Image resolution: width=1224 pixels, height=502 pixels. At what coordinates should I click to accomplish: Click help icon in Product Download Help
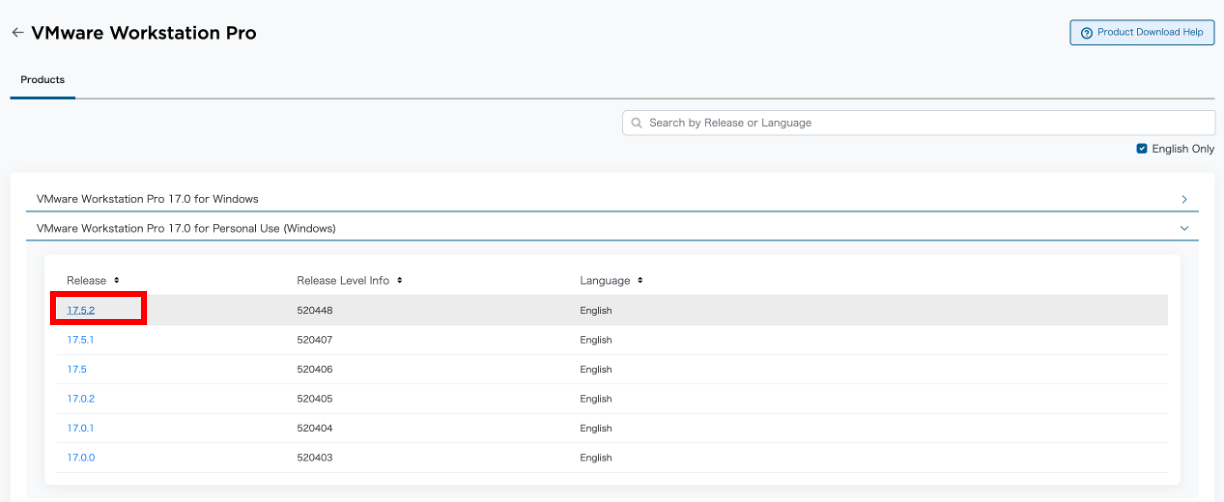(1087, 33)
